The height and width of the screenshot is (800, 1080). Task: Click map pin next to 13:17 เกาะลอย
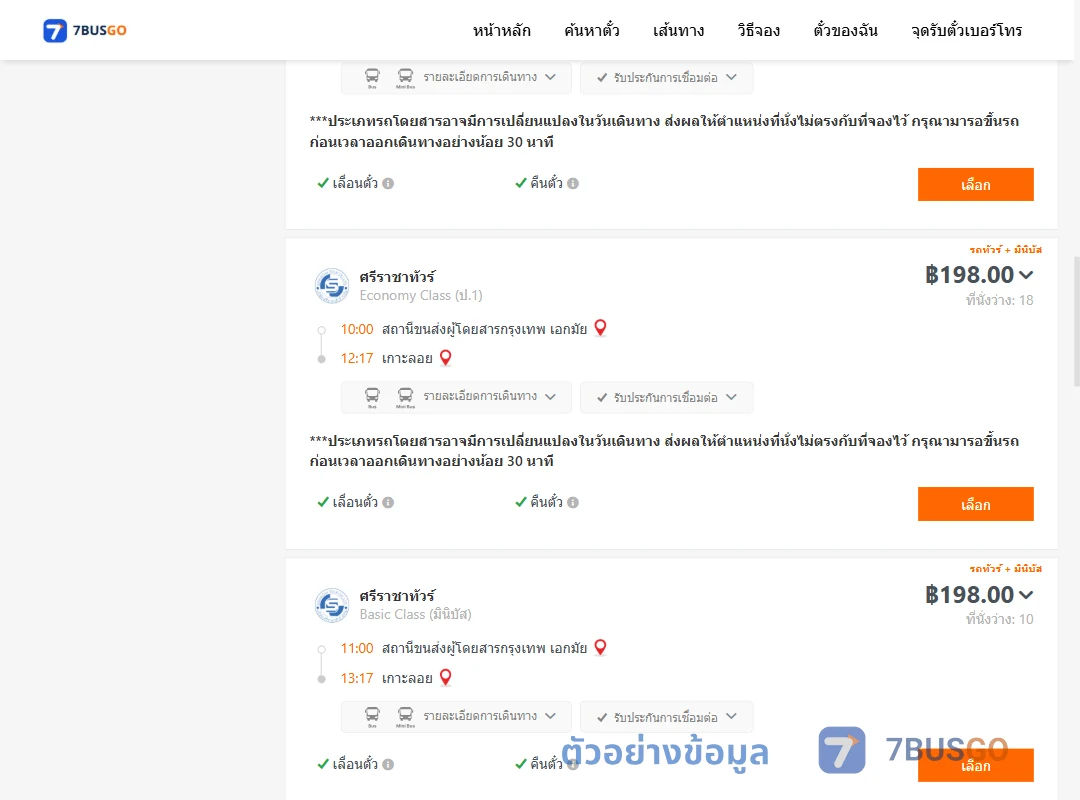pyautogui.click(x=446, y=677)
